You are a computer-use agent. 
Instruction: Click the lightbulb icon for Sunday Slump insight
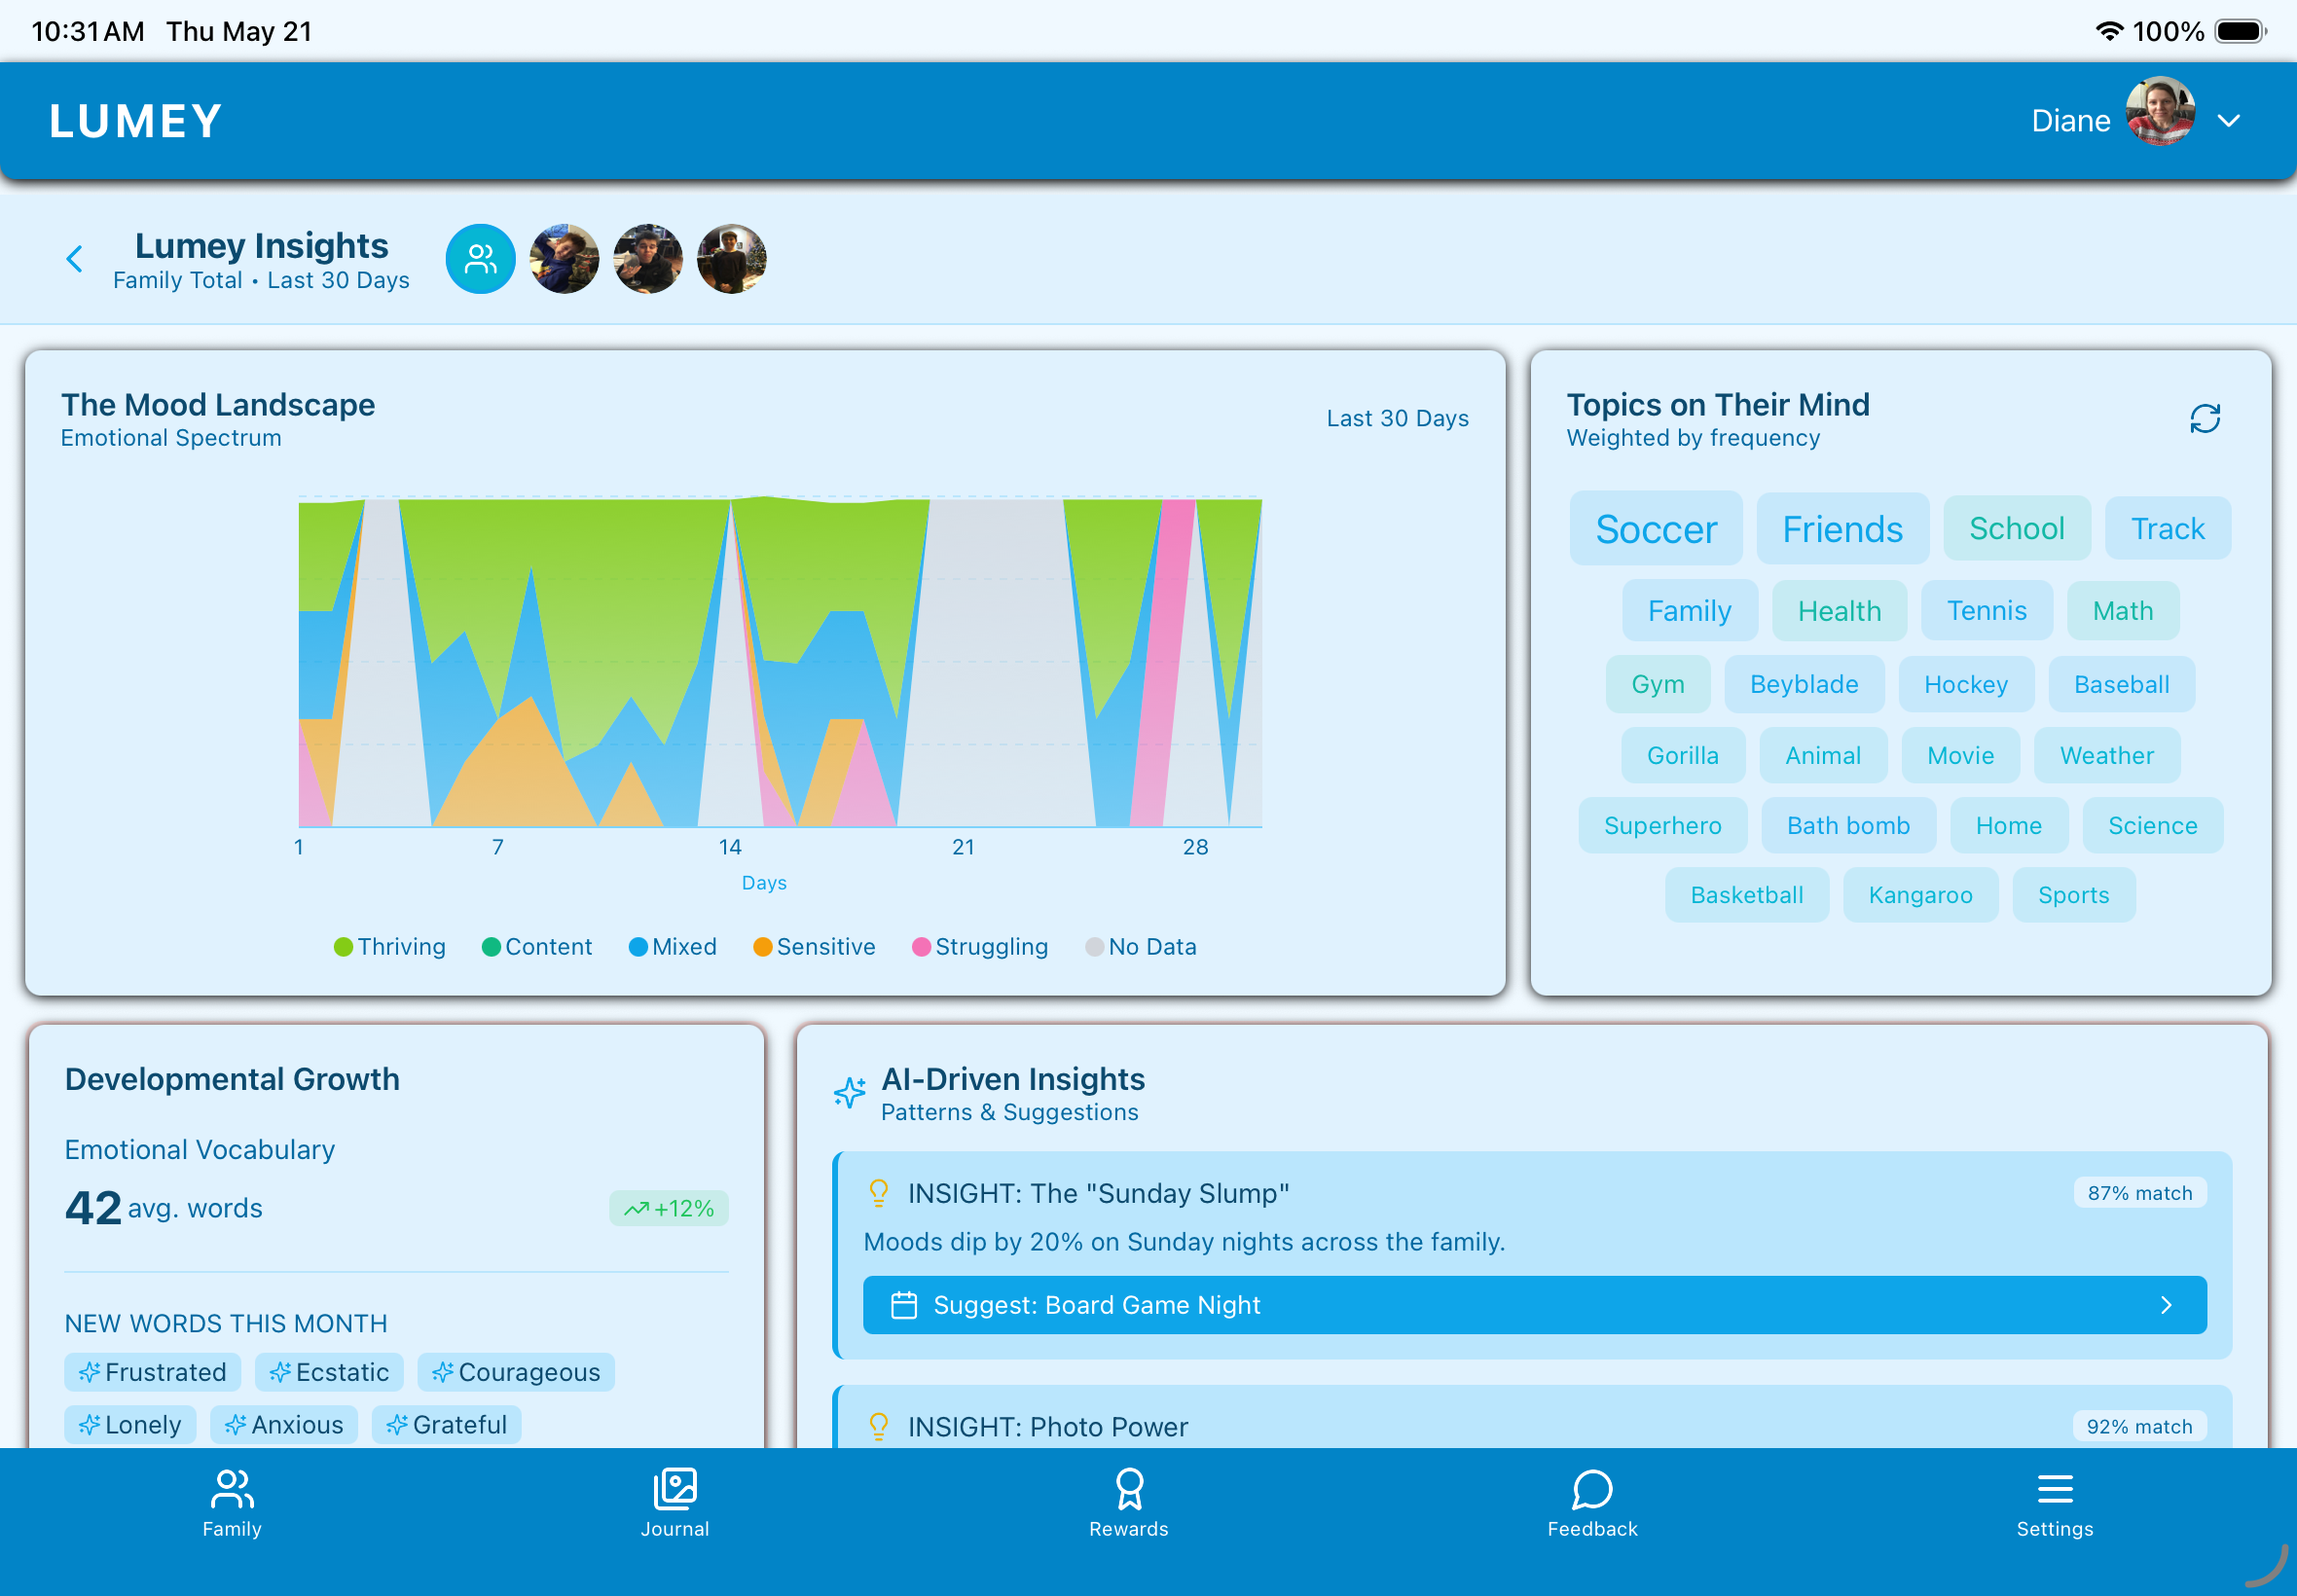(x=879, y=1193)
